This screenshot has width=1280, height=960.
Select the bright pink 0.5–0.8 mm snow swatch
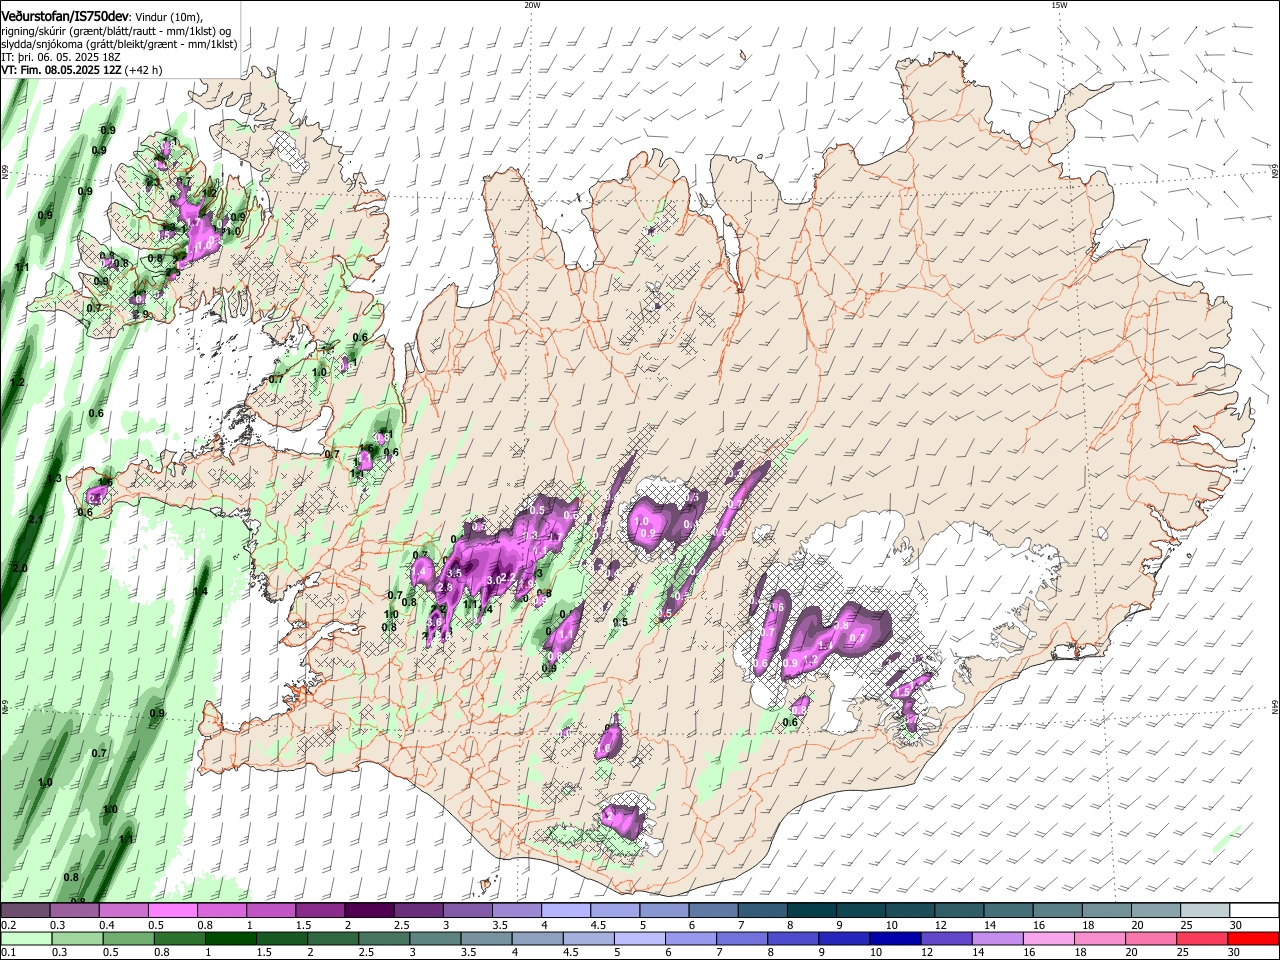172,910
